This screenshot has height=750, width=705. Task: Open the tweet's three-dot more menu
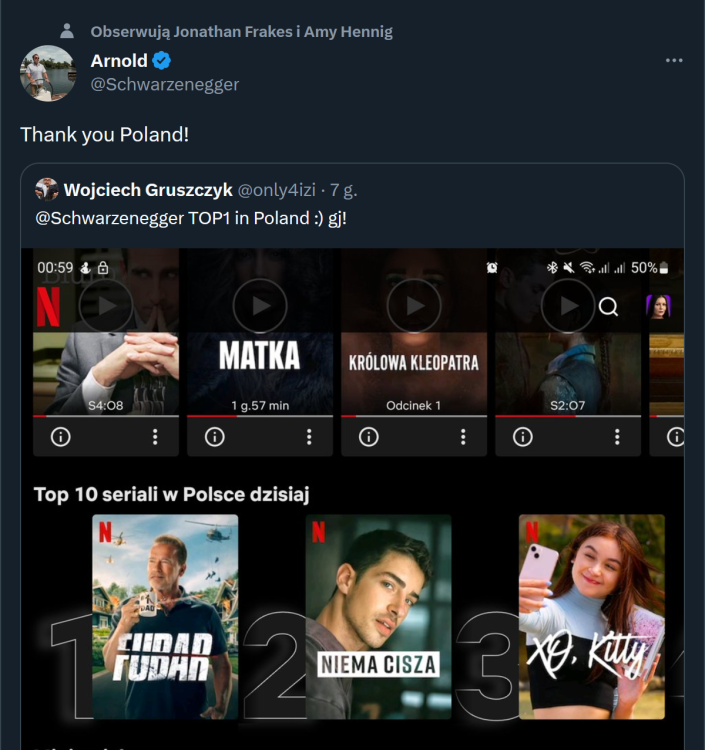pos(674,61)
